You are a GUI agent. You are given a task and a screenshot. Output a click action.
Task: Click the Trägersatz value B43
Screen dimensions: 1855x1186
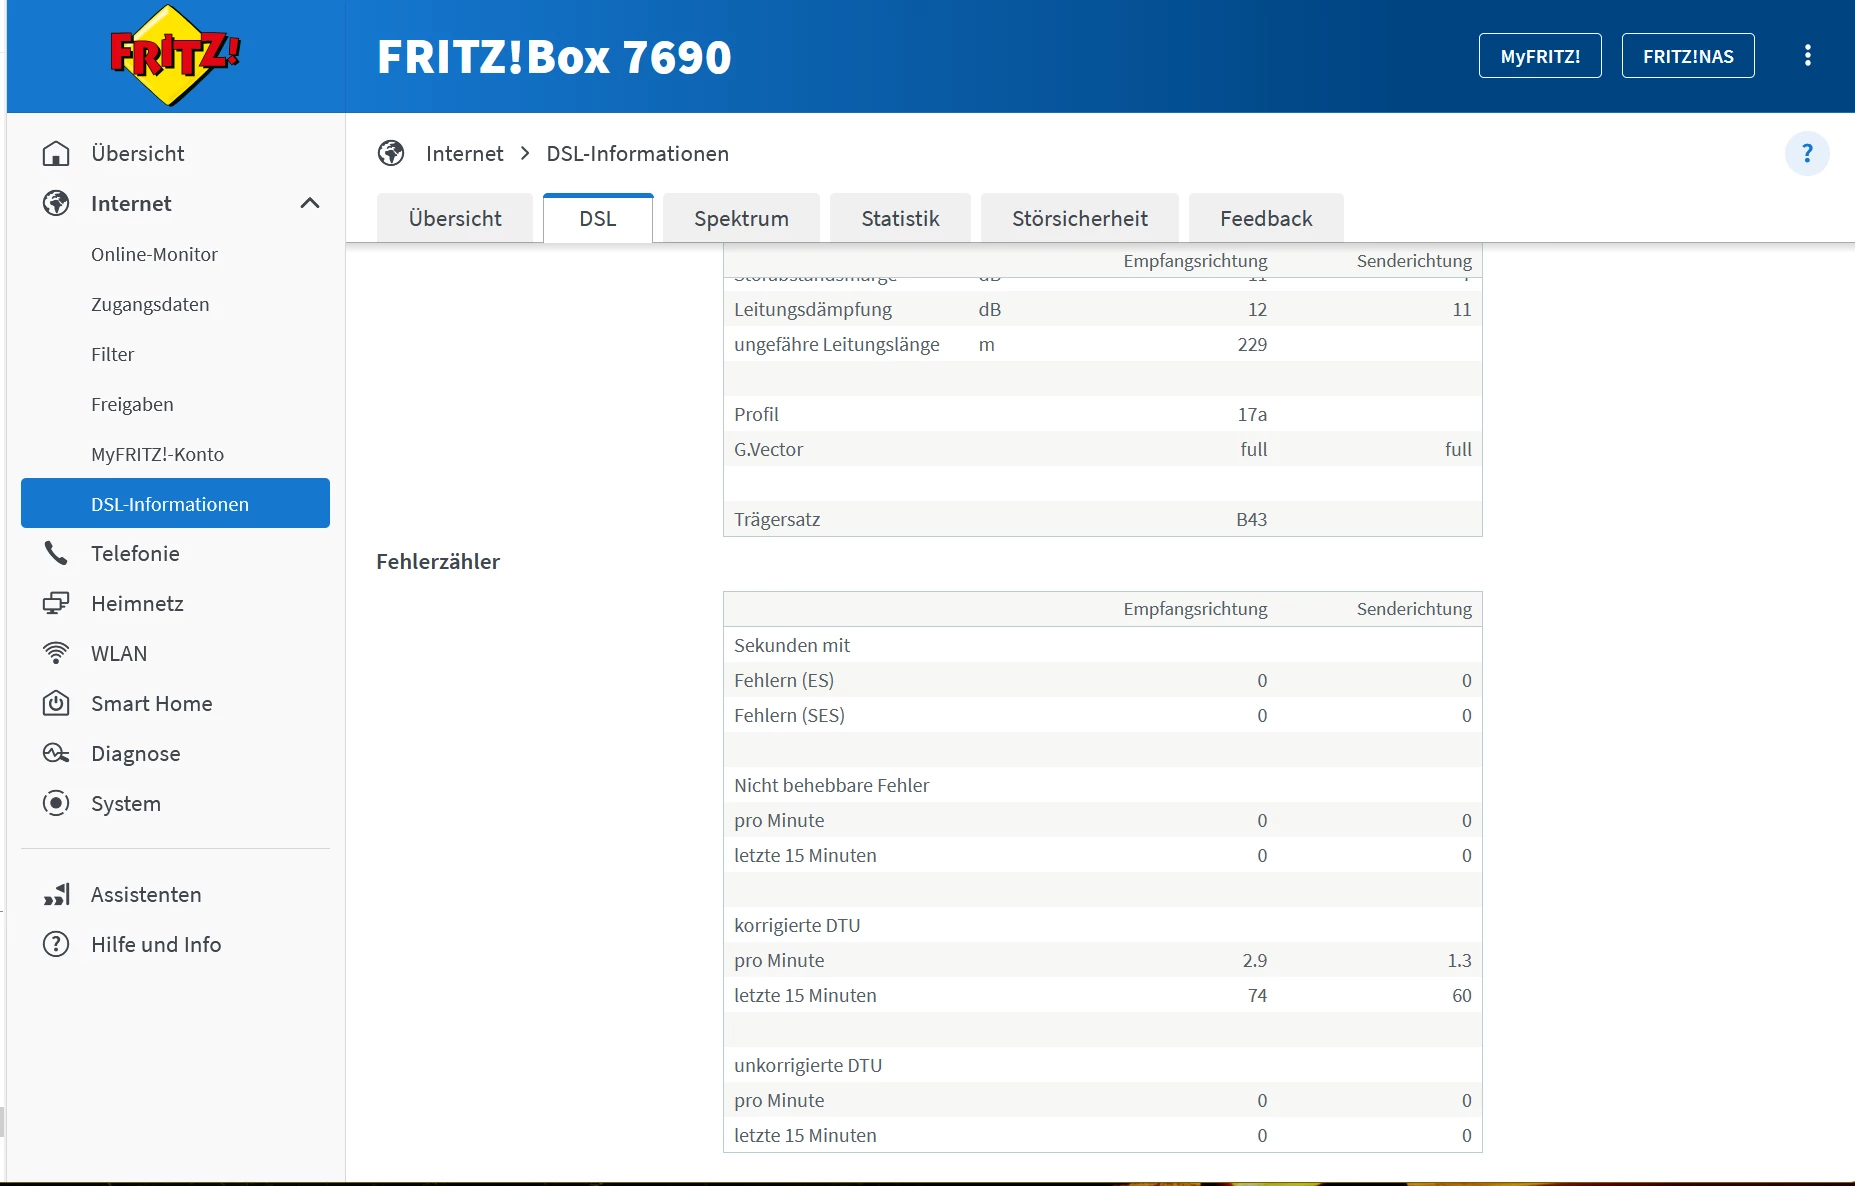coord(1251,519)
